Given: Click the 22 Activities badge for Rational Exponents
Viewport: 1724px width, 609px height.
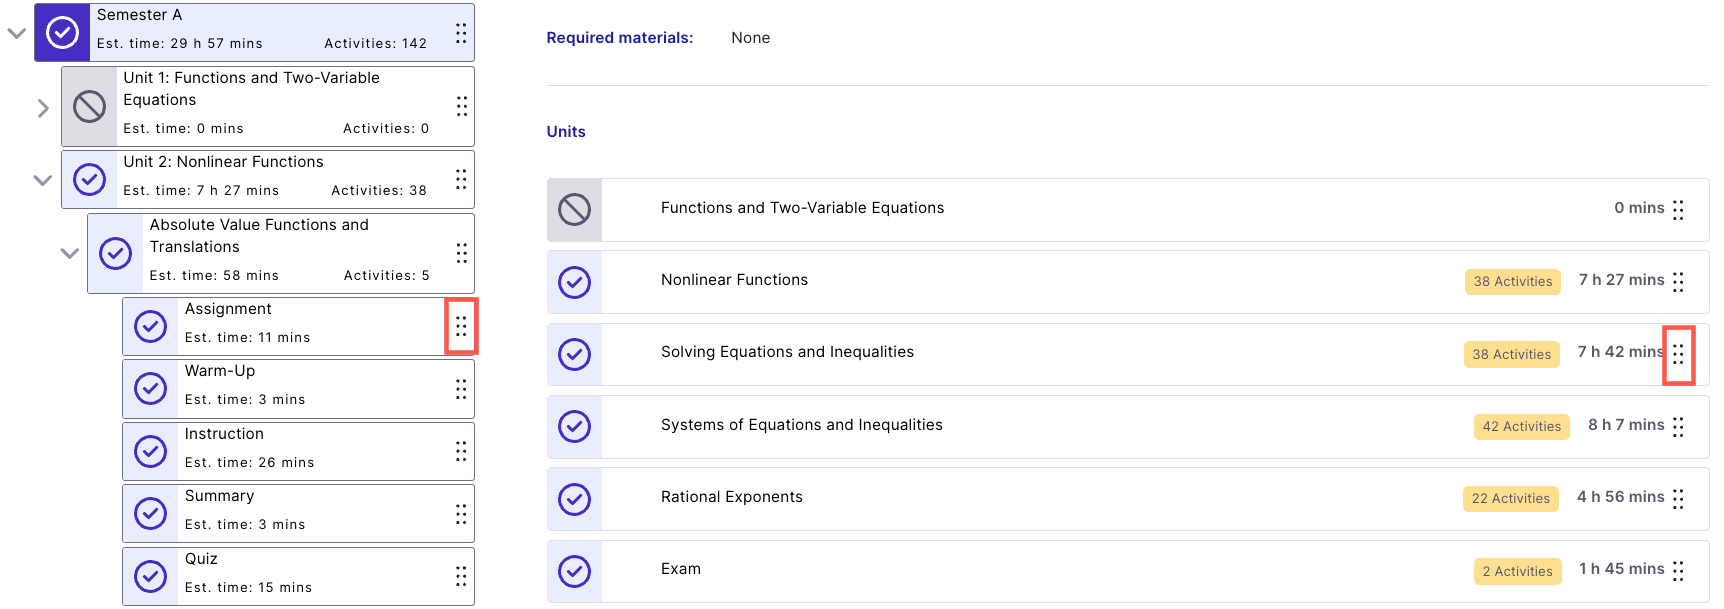Looking at the screenshot, I should pos(1510,499).
